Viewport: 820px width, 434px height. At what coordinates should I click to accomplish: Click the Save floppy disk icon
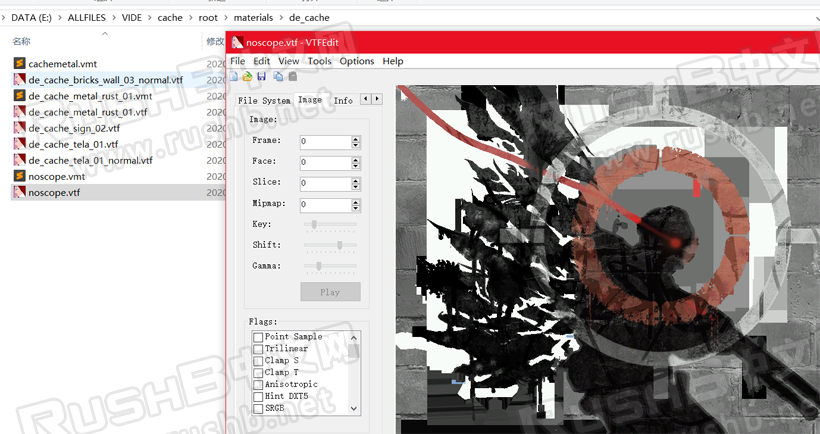[261, 76]
